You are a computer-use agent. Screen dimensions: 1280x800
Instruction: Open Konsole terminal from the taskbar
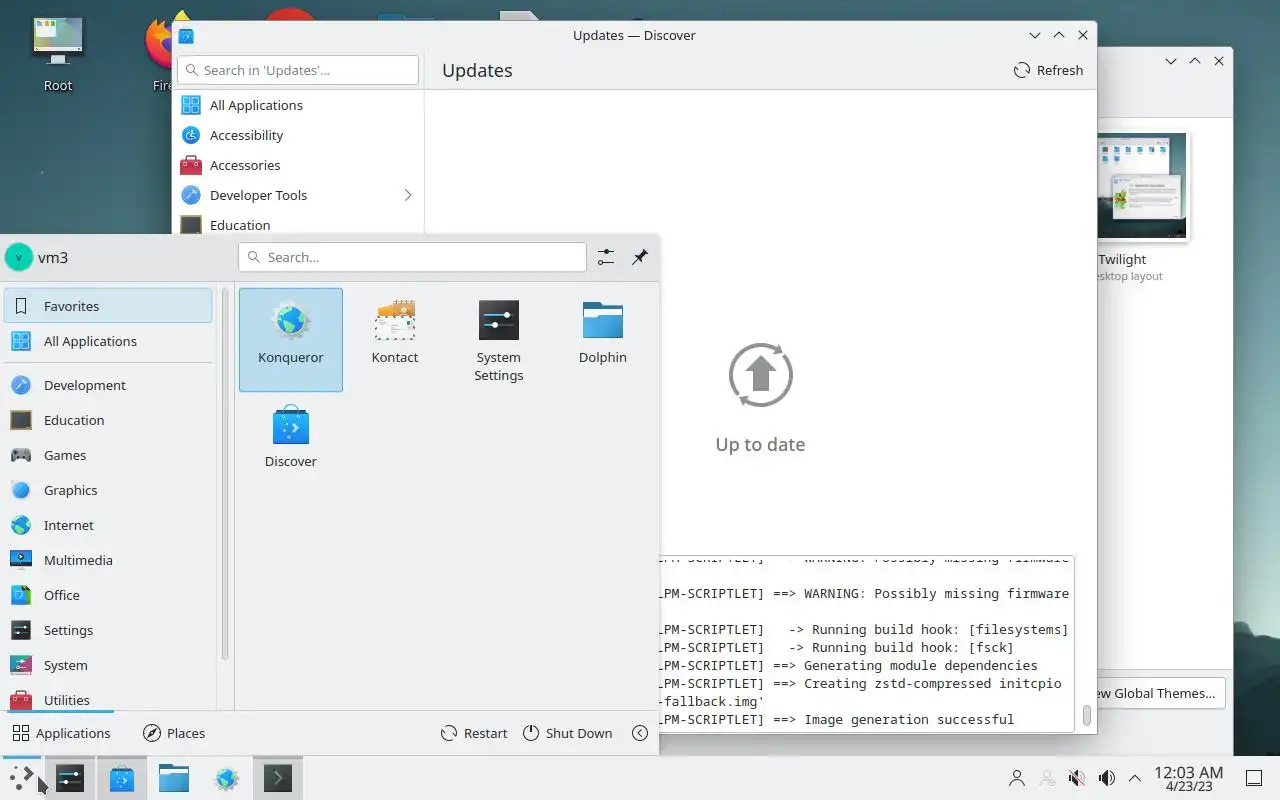[x=278, y=778]
